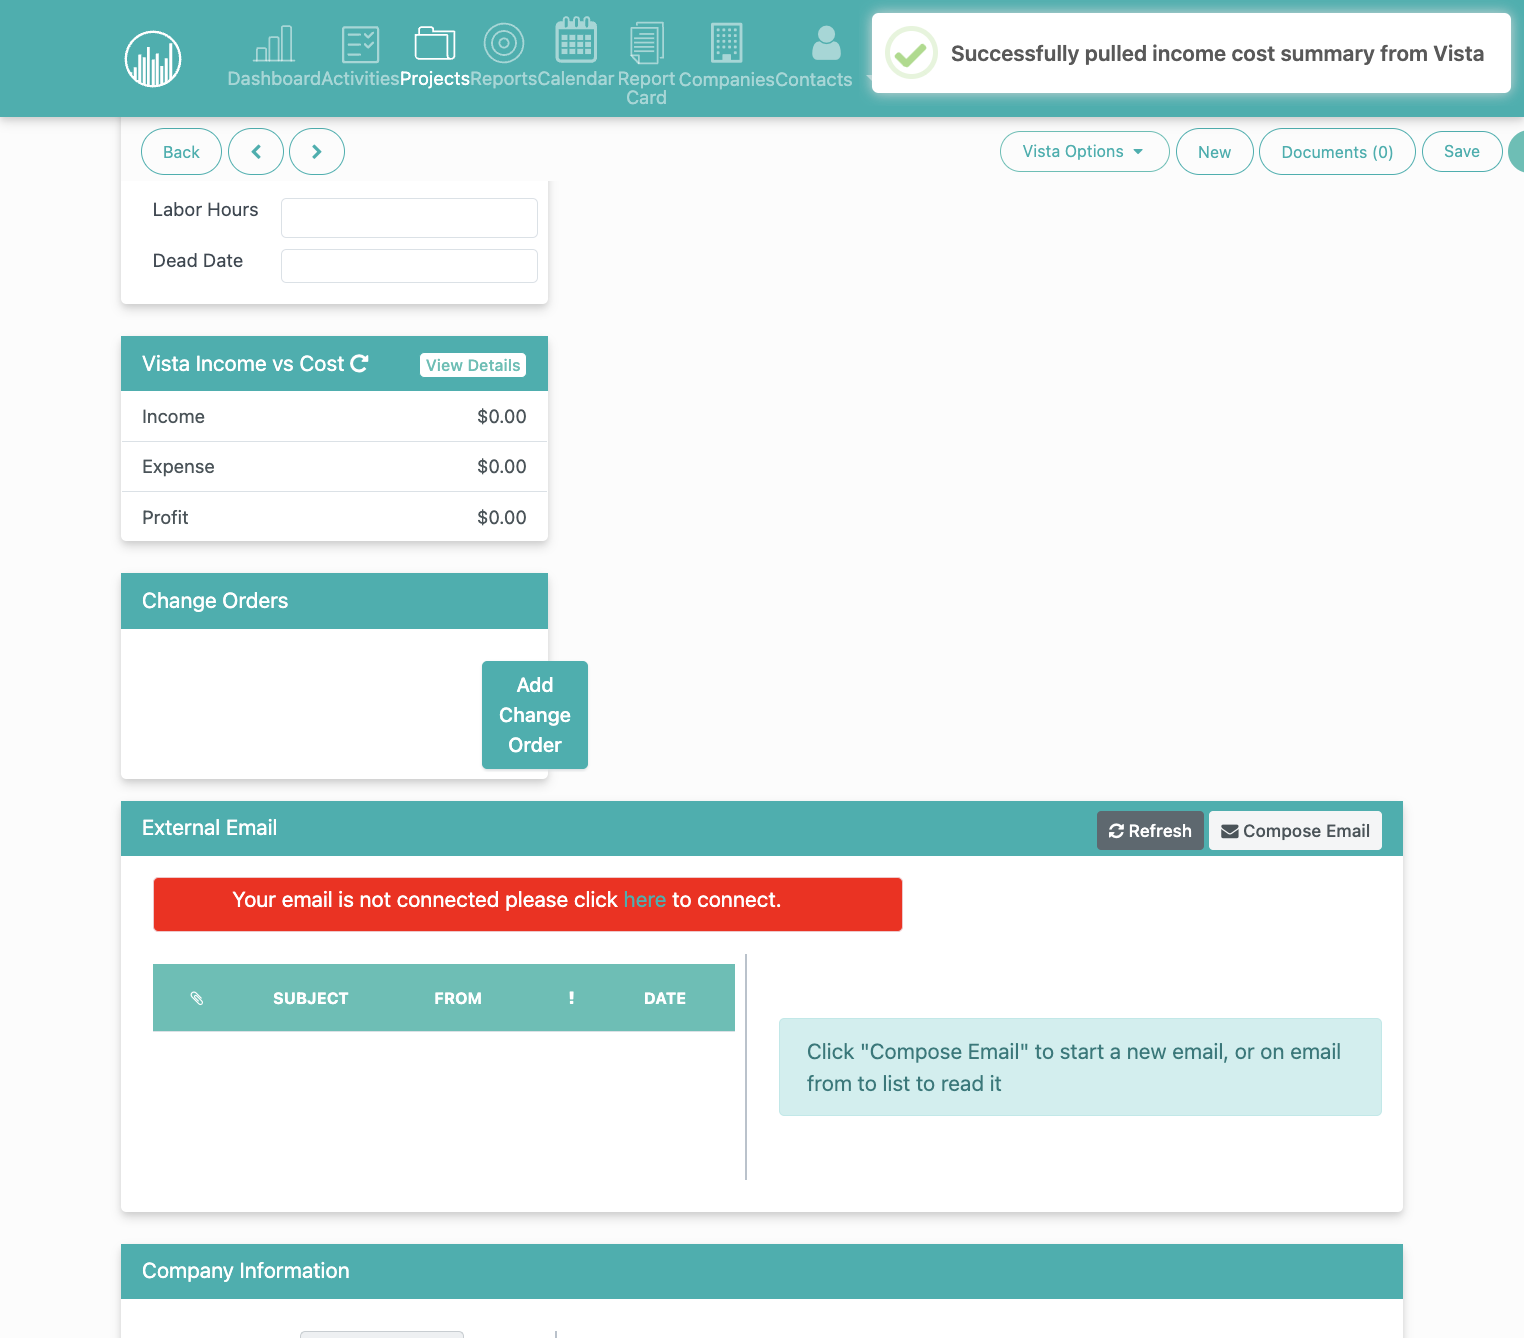Open the Dashboard icon
The height and width of the screenshot is (1338, 1524).
pyautogui.click(x=274, y=44)
